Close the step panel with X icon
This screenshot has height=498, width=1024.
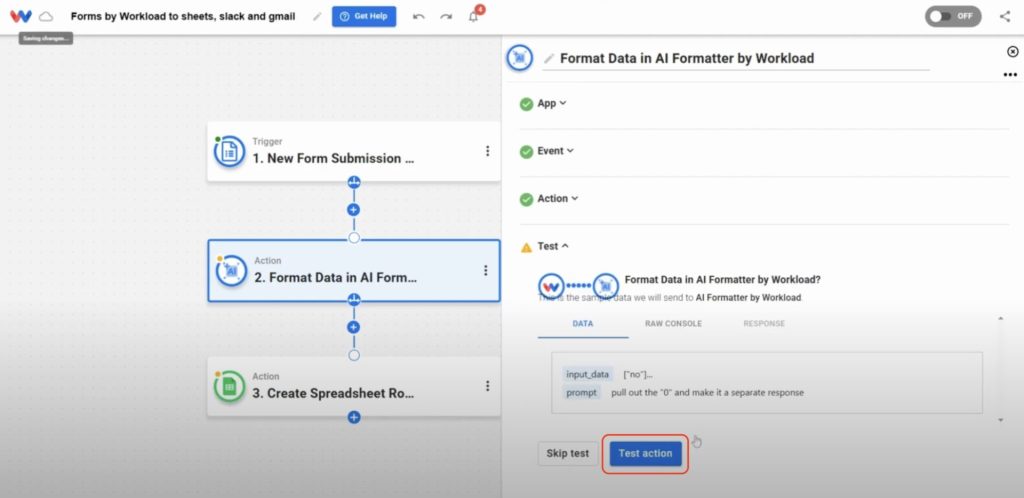pyautogui.click(x=1012, y=52)
